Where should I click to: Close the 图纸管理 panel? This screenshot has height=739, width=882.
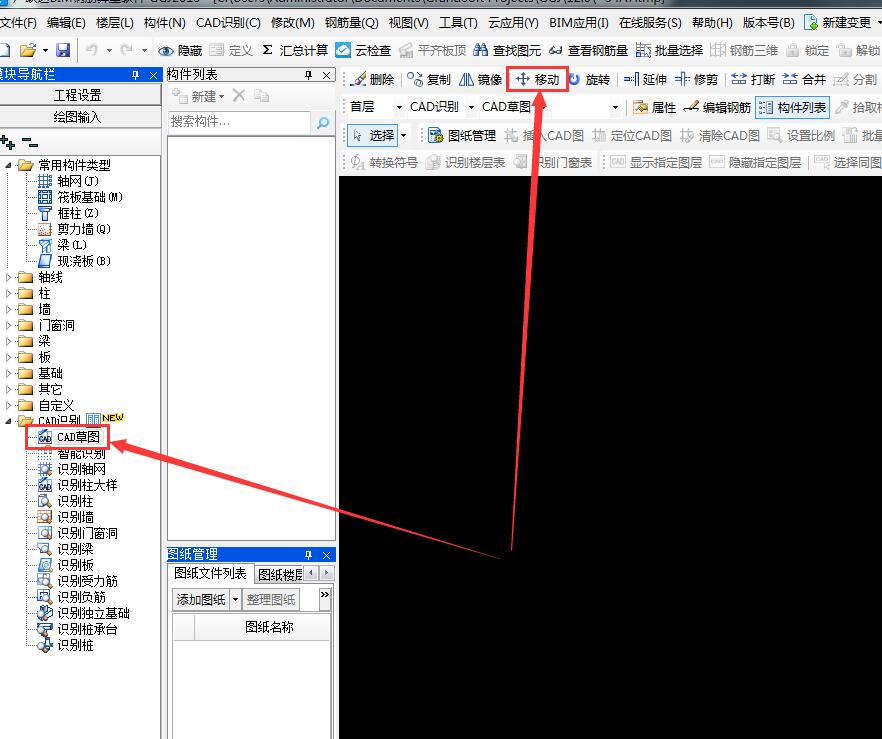[x=326, y=555]
